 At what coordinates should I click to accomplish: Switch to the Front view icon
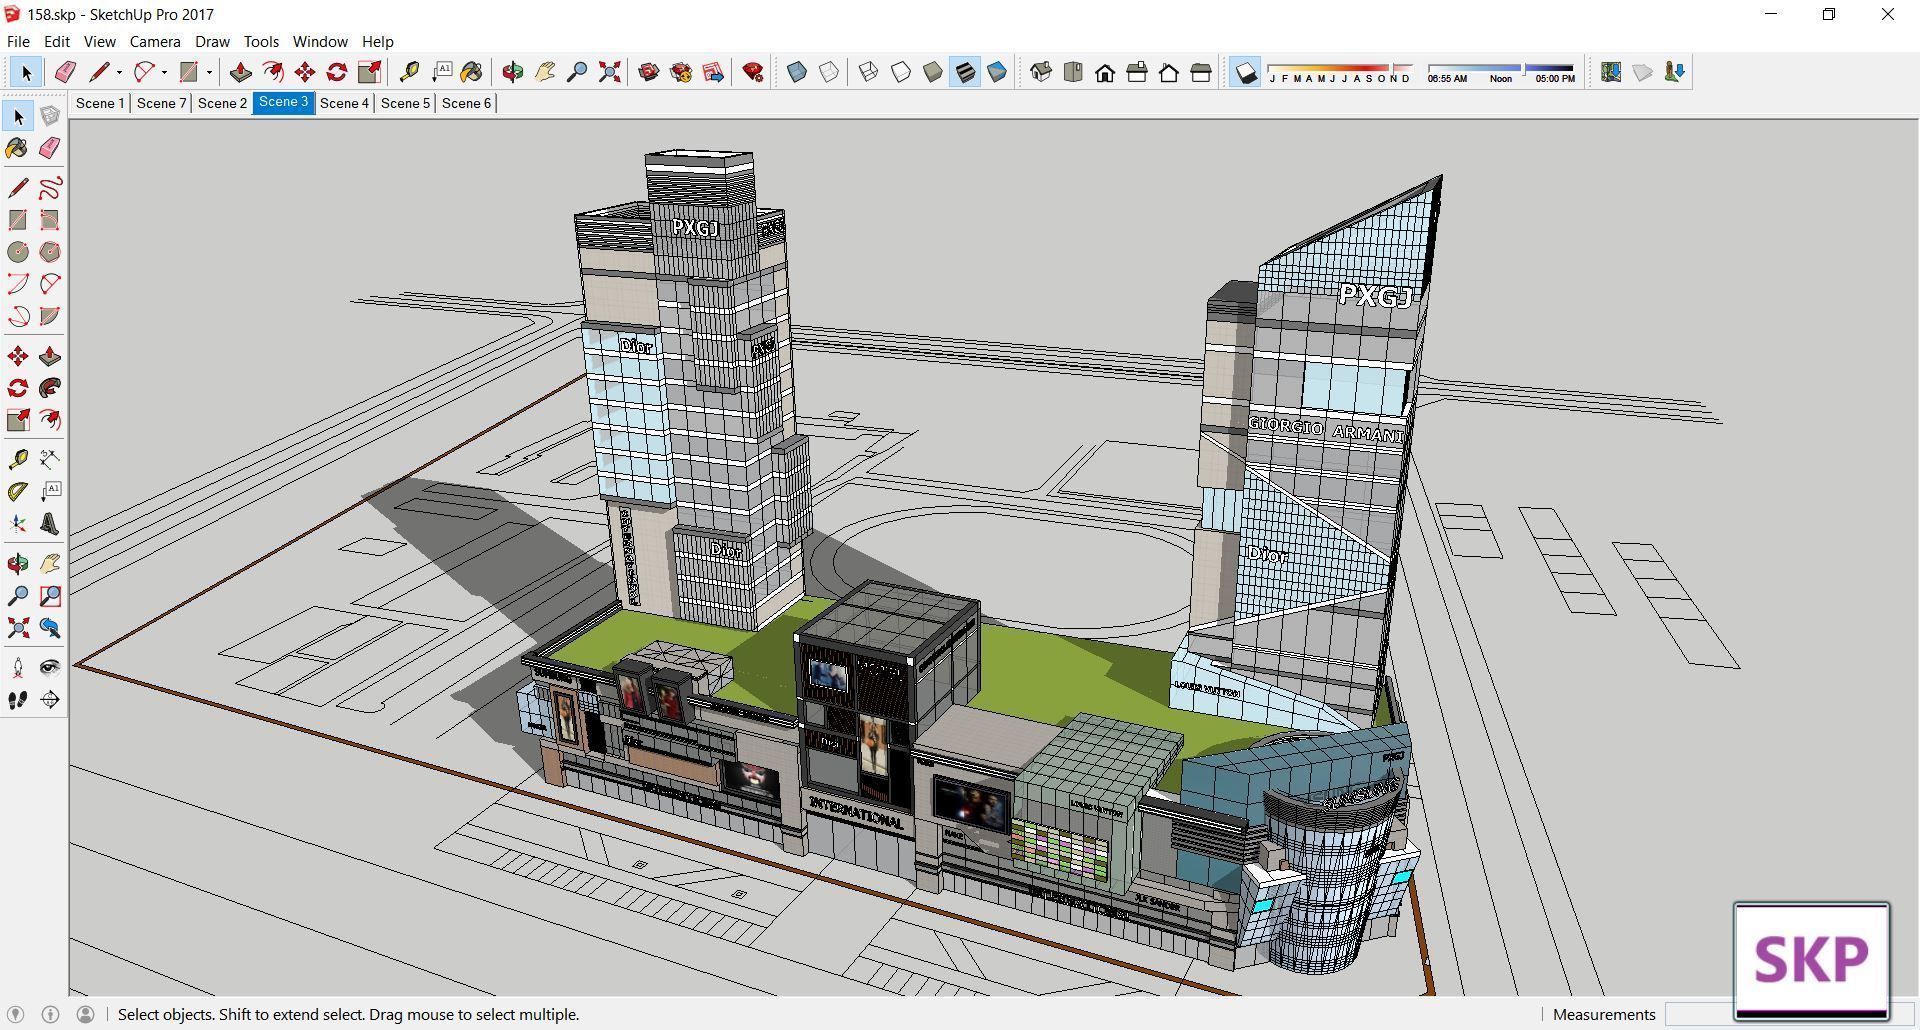point(1105,72)
